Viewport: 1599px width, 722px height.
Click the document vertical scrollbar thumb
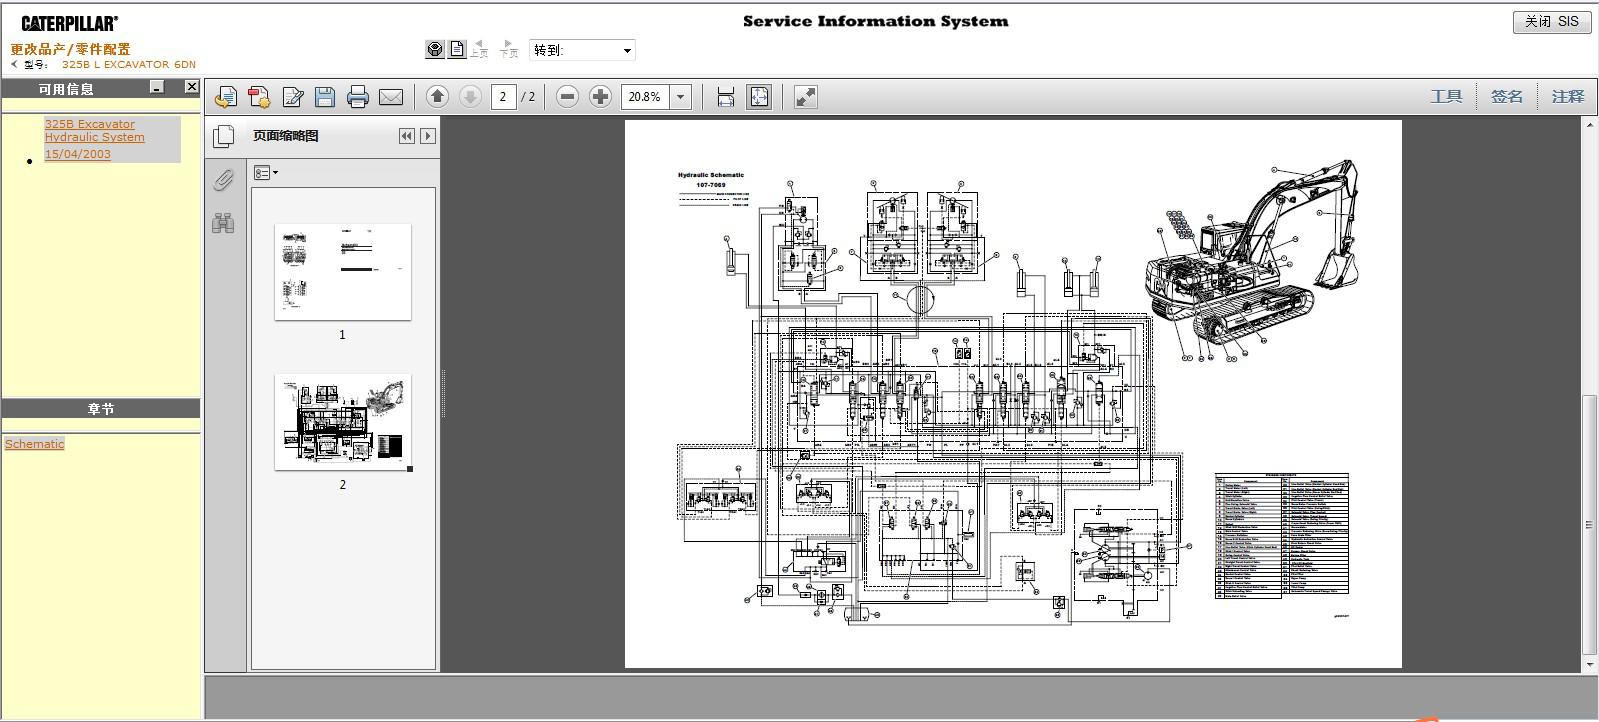(x=1589, y=524)
